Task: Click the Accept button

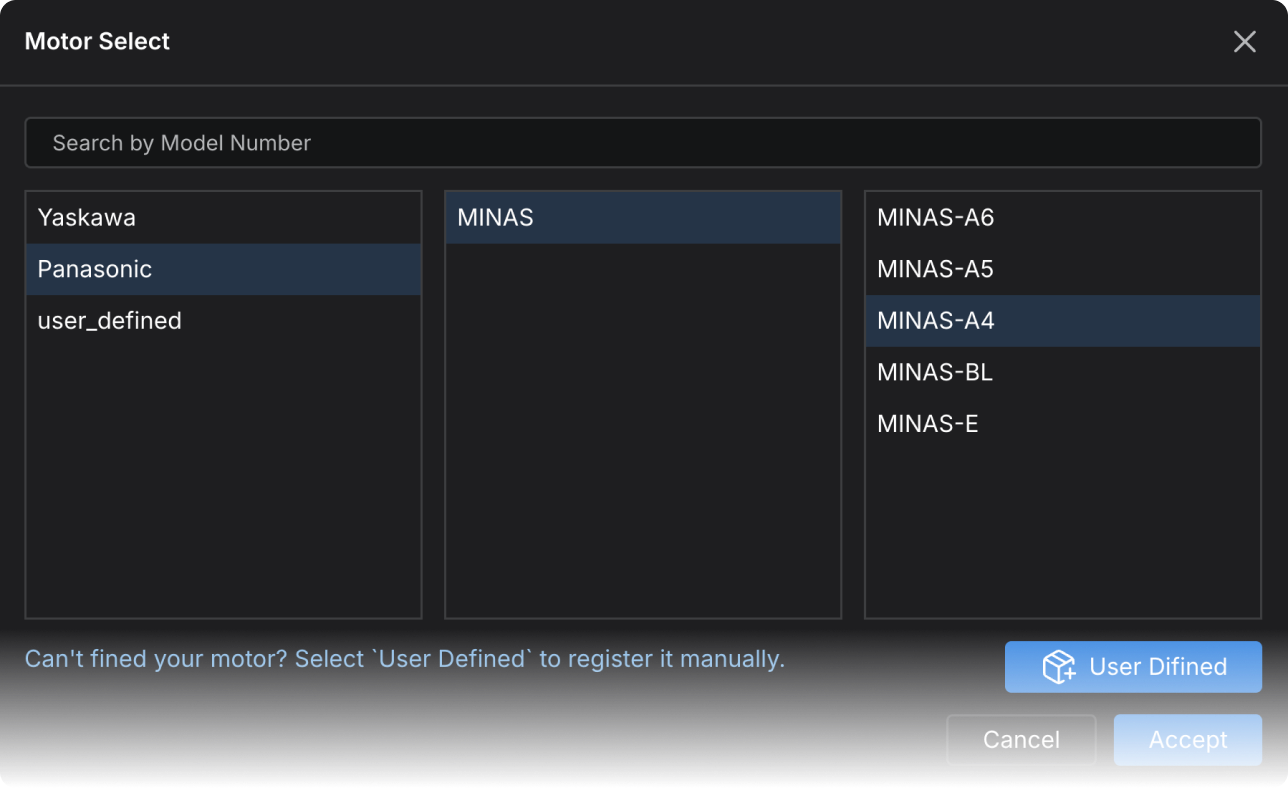Action: (1188, 740)
